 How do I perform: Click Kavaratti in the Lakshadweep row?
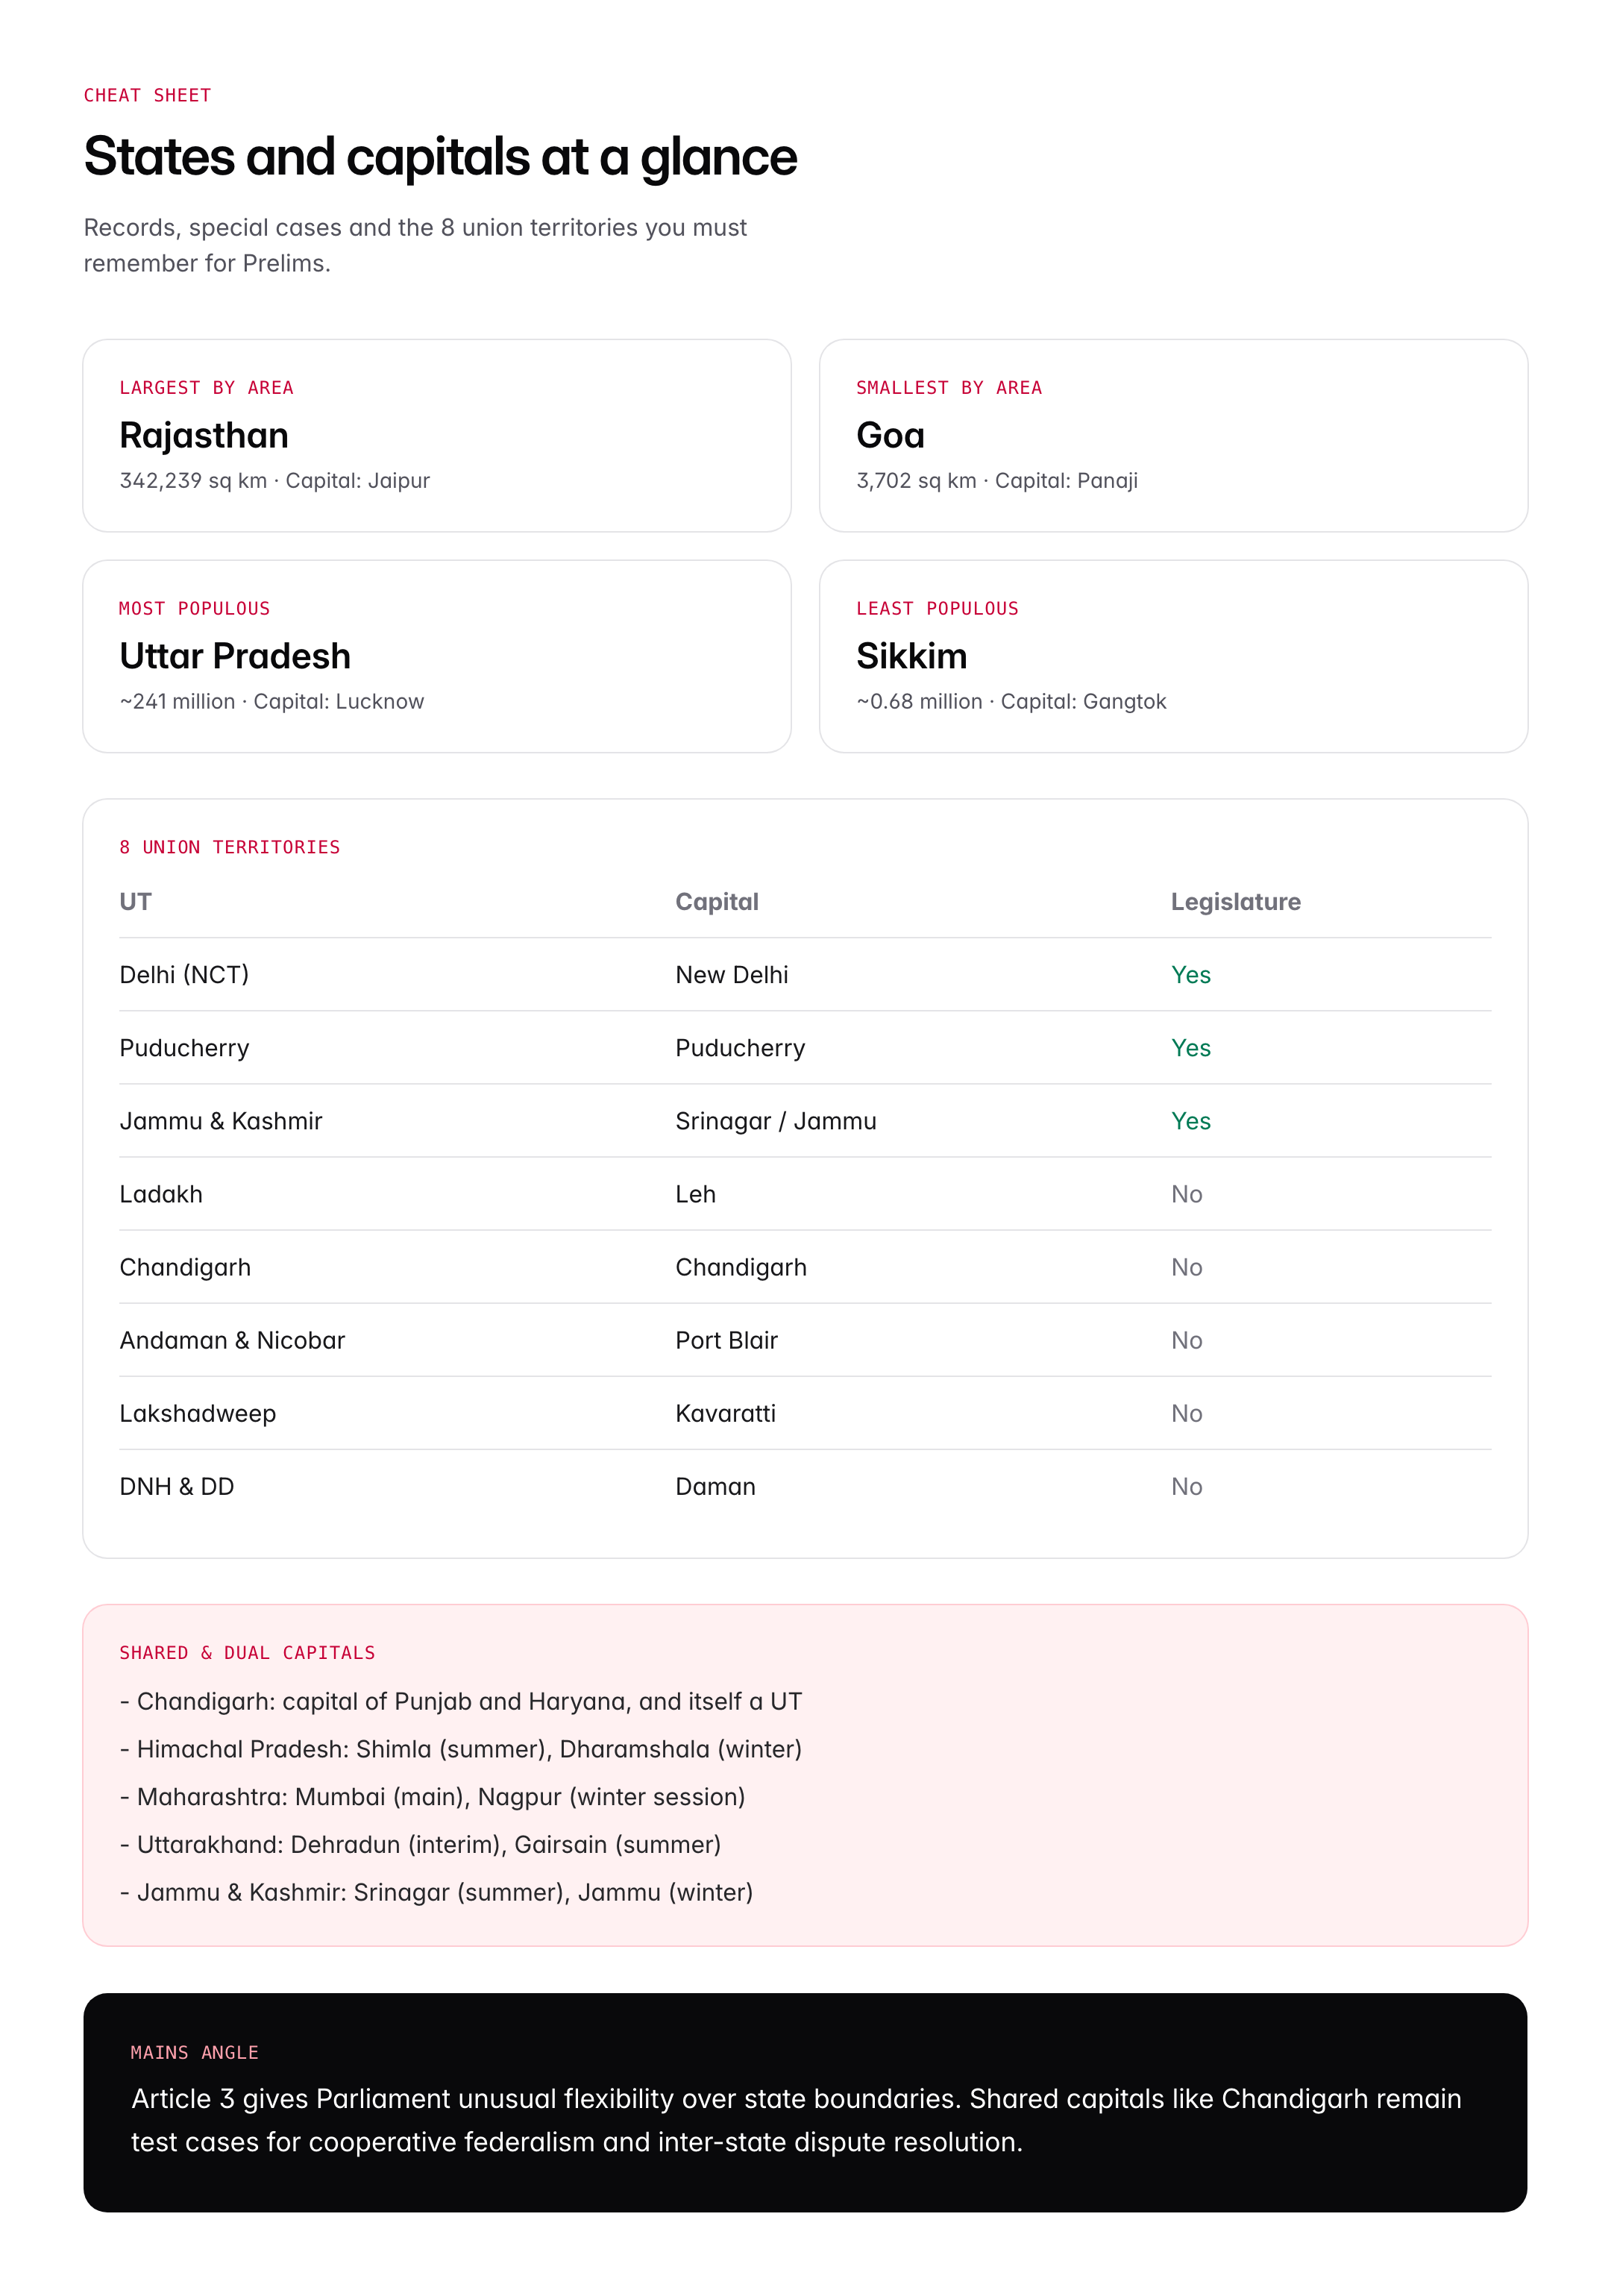tap(725, 1413)
